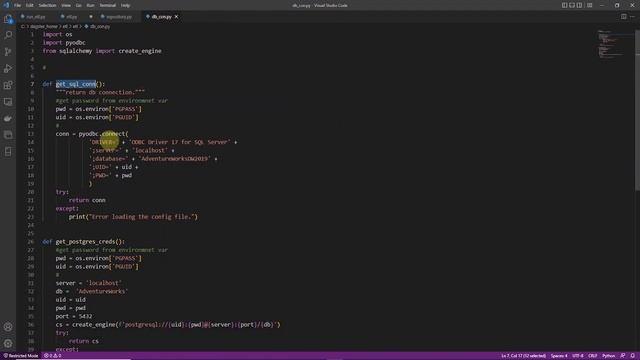The width and height of the screenshot is (640, 360).
Task: Change the Spaces: 4 indentation setting
Action: (x=559, y=356)
